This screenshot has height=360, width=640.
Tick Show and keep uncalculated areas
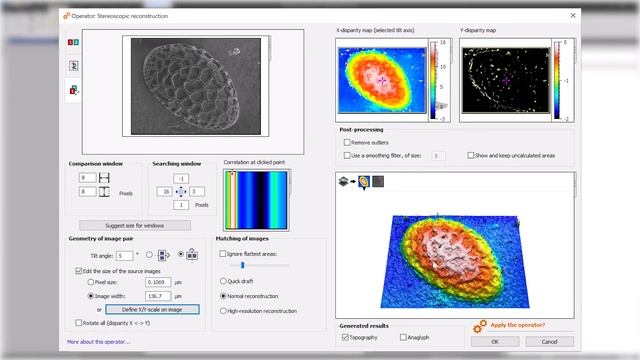click(471, 156)
